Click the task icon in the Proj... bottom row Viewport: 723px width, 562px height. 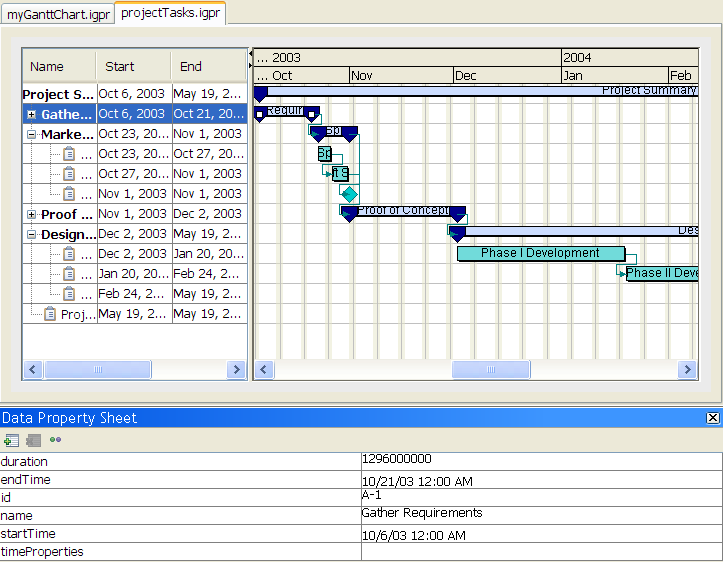tap(49, 314)
